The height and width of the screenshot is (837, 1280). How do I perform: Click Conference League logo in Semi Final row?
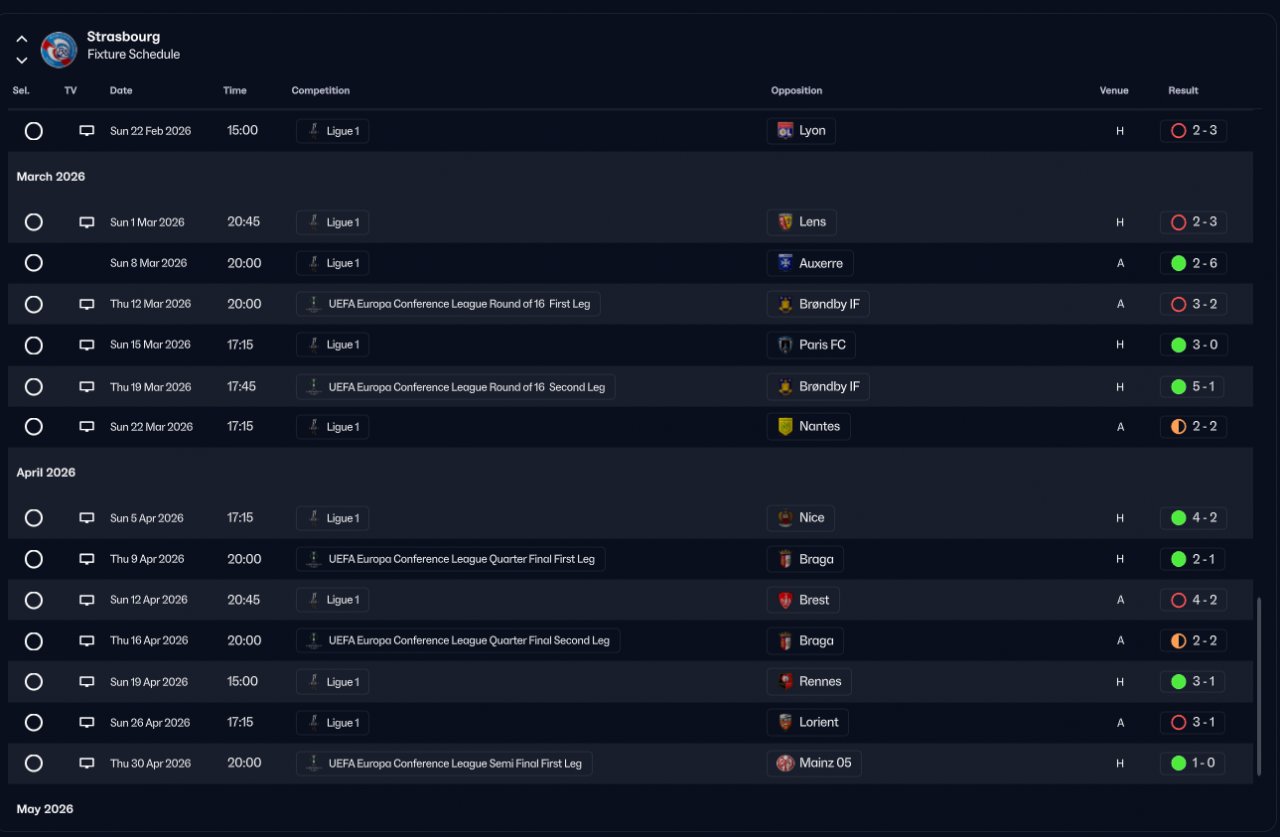(x=314, y=763)
